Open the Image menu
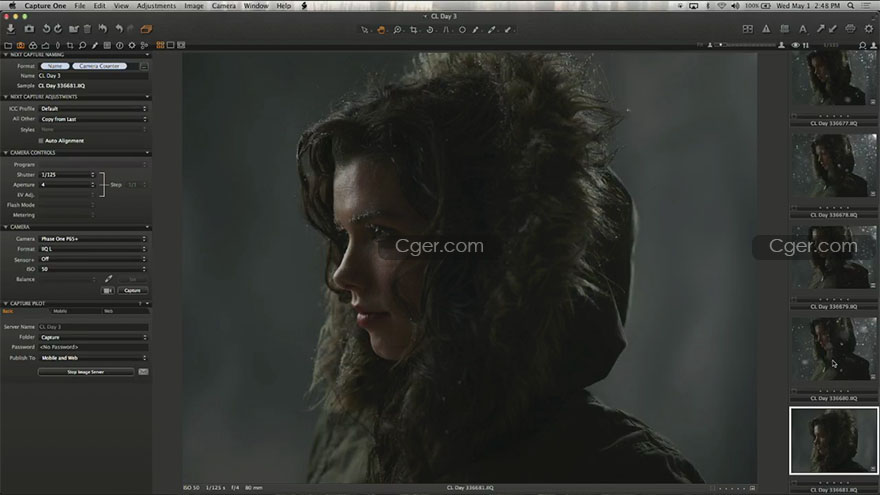 click(194, 6)
